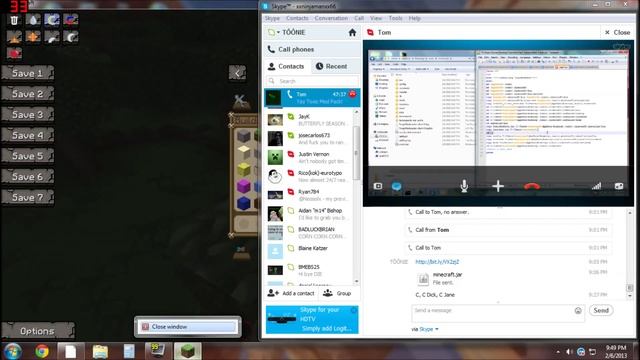The width and height of the screenshot is (640, 360).
Task: Load Save 1 slot
Action: click(28, 73)
